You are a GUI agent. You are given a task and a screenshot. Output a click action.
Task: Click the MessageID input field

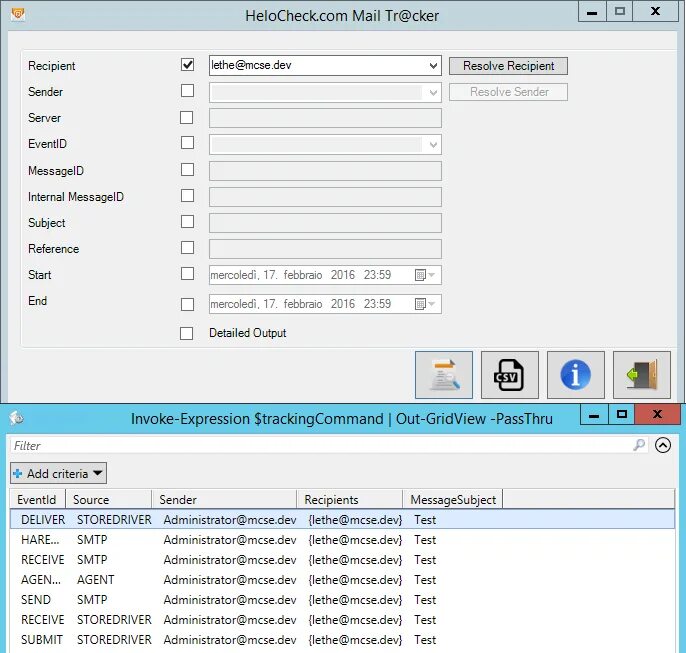click(x=325, y=171)
